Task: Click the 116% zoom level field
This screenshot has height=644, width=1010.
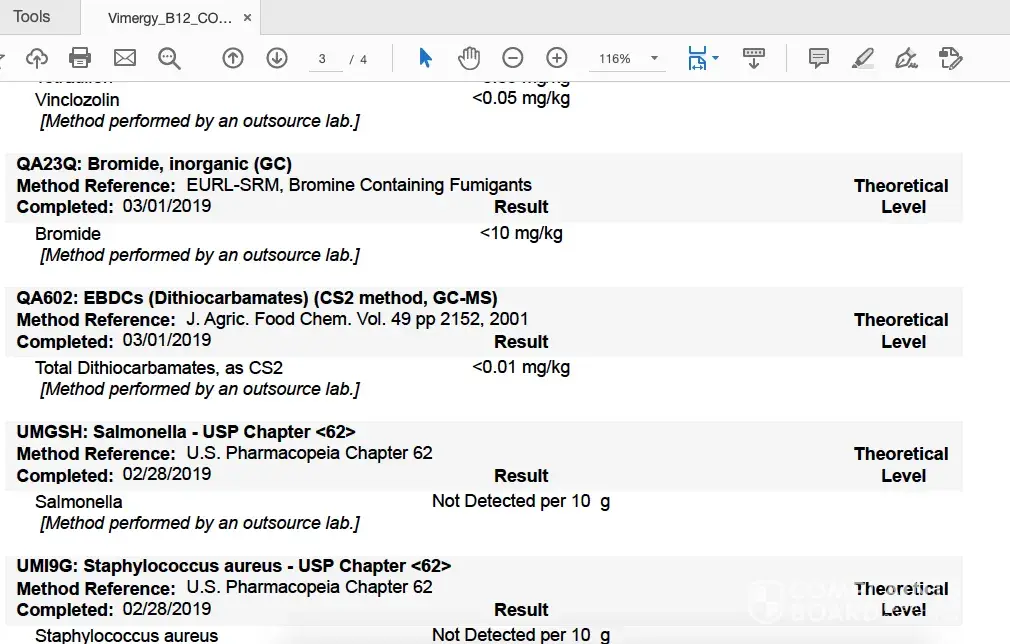Action: click(x=615, y=59)
